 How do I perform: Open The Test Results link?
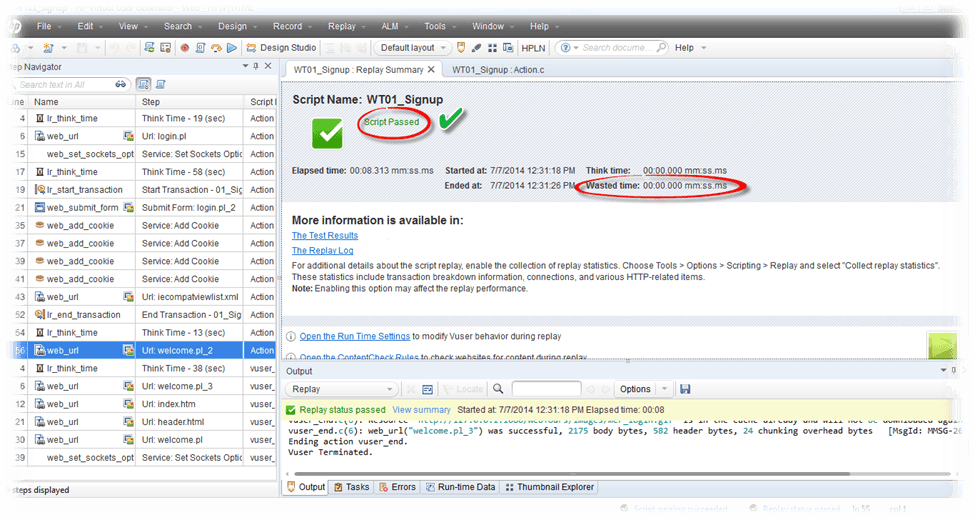tap(324, 236)
